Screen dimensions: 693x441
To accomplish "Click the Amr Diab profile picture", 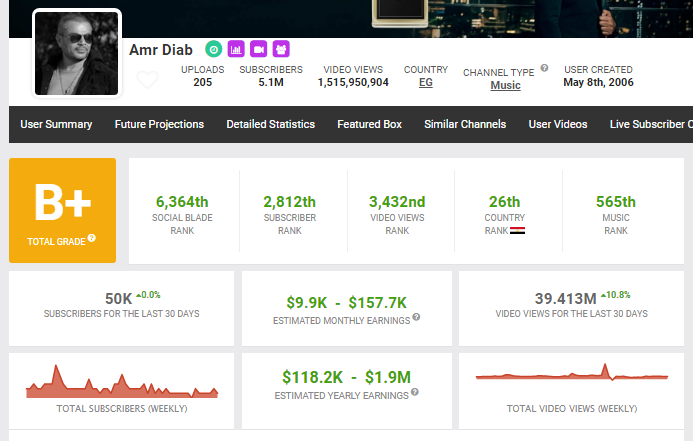I will tap(77, 54).
